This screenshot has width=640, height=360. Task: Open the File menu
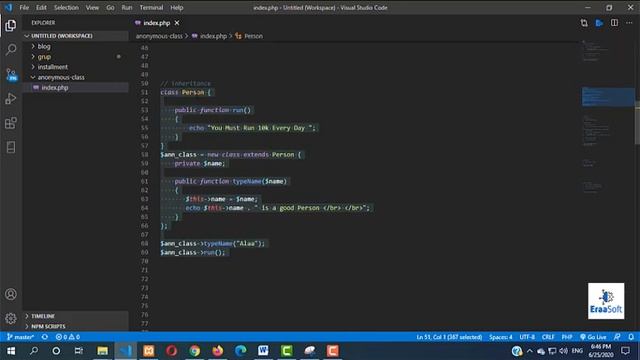click(24, 7)
